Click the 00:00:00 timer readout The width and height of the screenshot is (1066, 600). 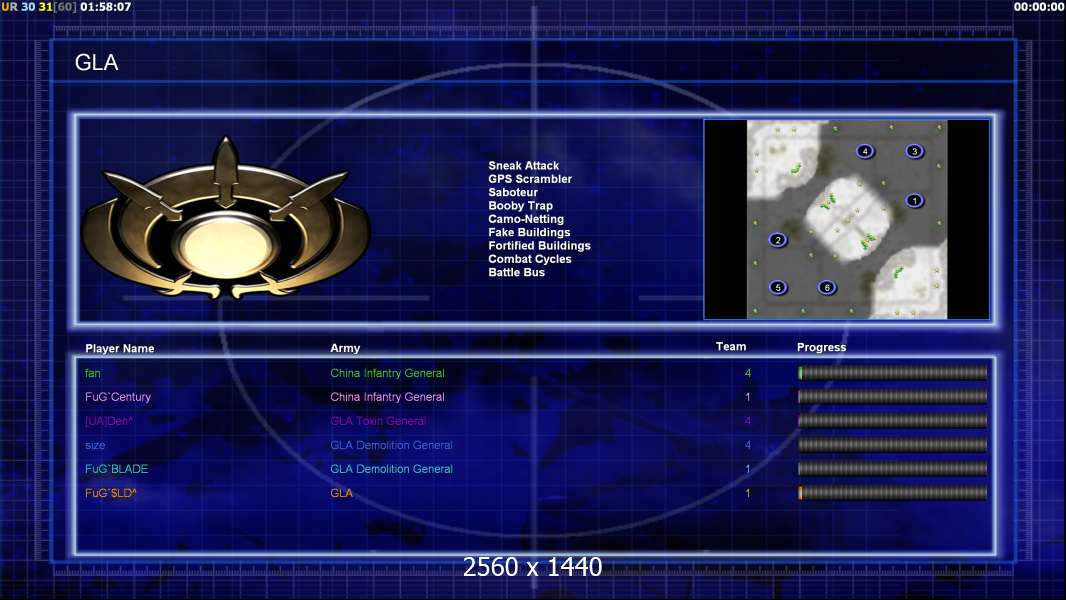[x=1038, y=7]
